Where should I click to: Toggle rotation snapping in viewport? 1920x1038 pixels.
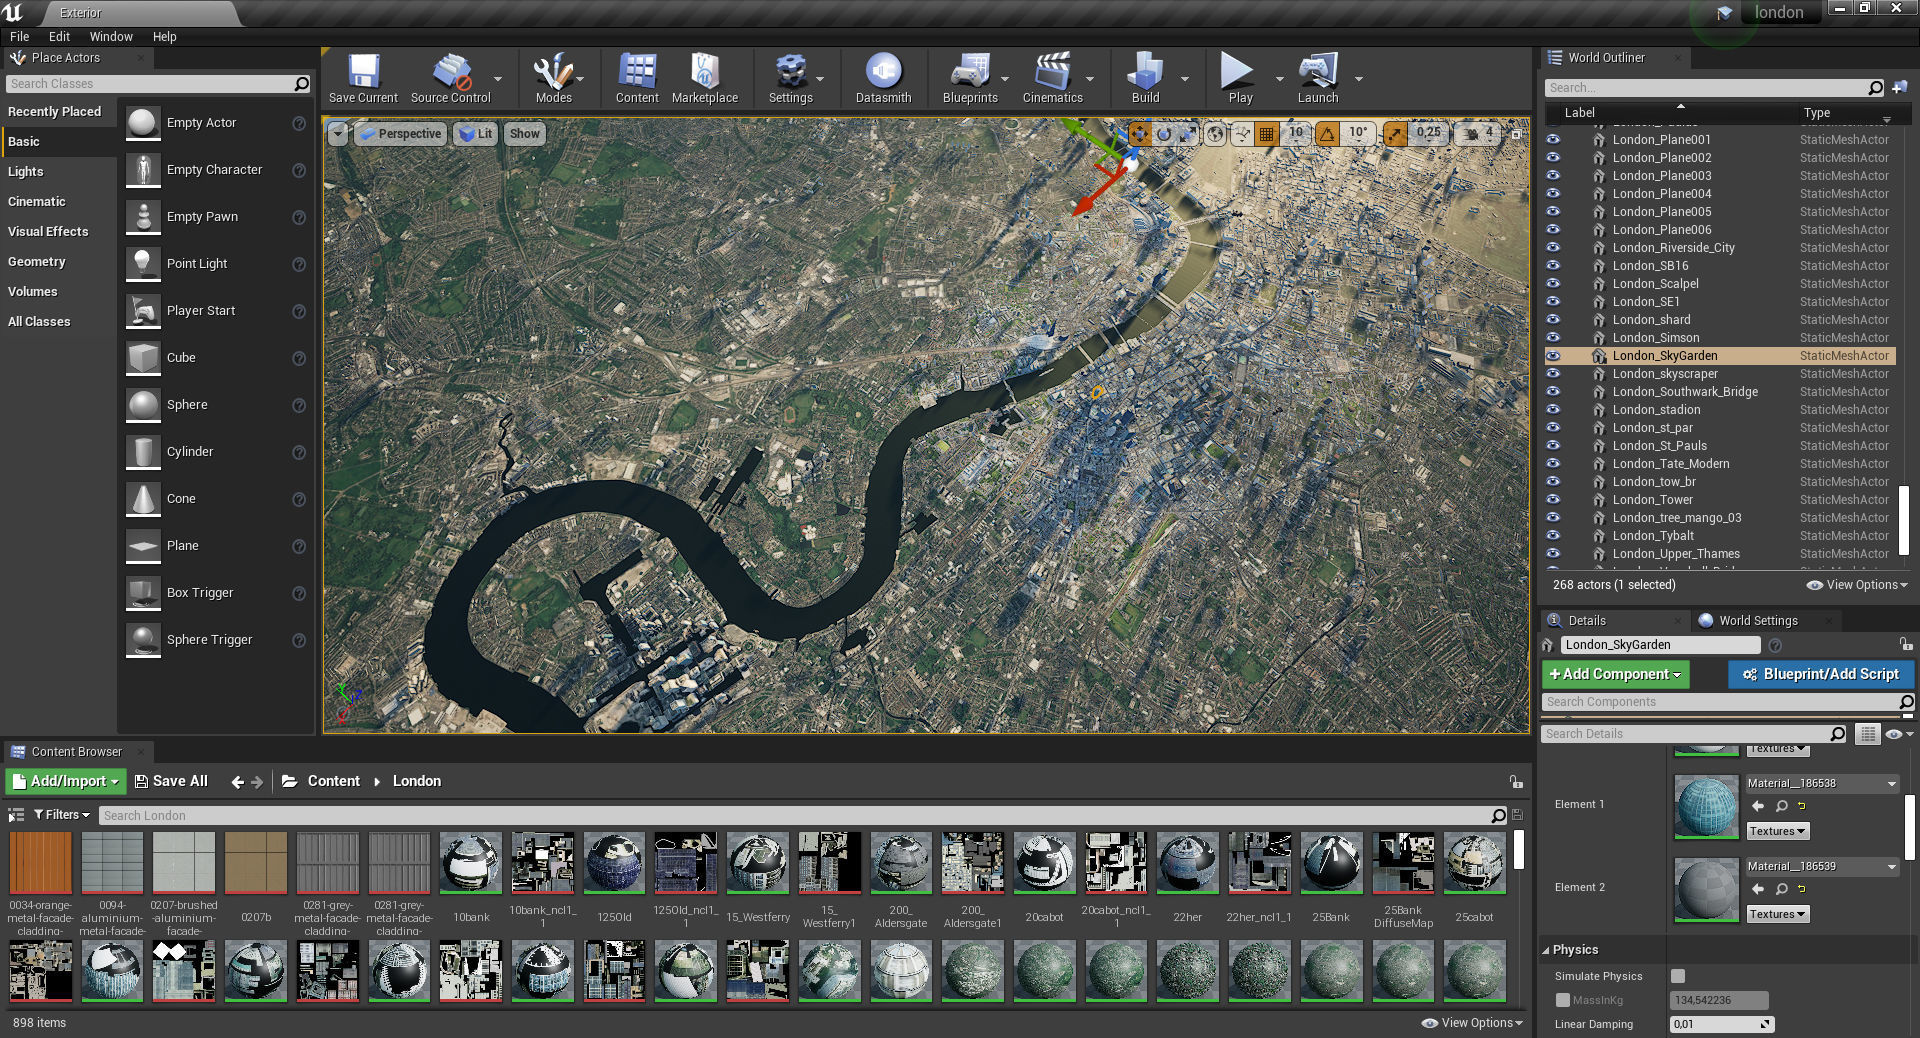point(1327,133)
